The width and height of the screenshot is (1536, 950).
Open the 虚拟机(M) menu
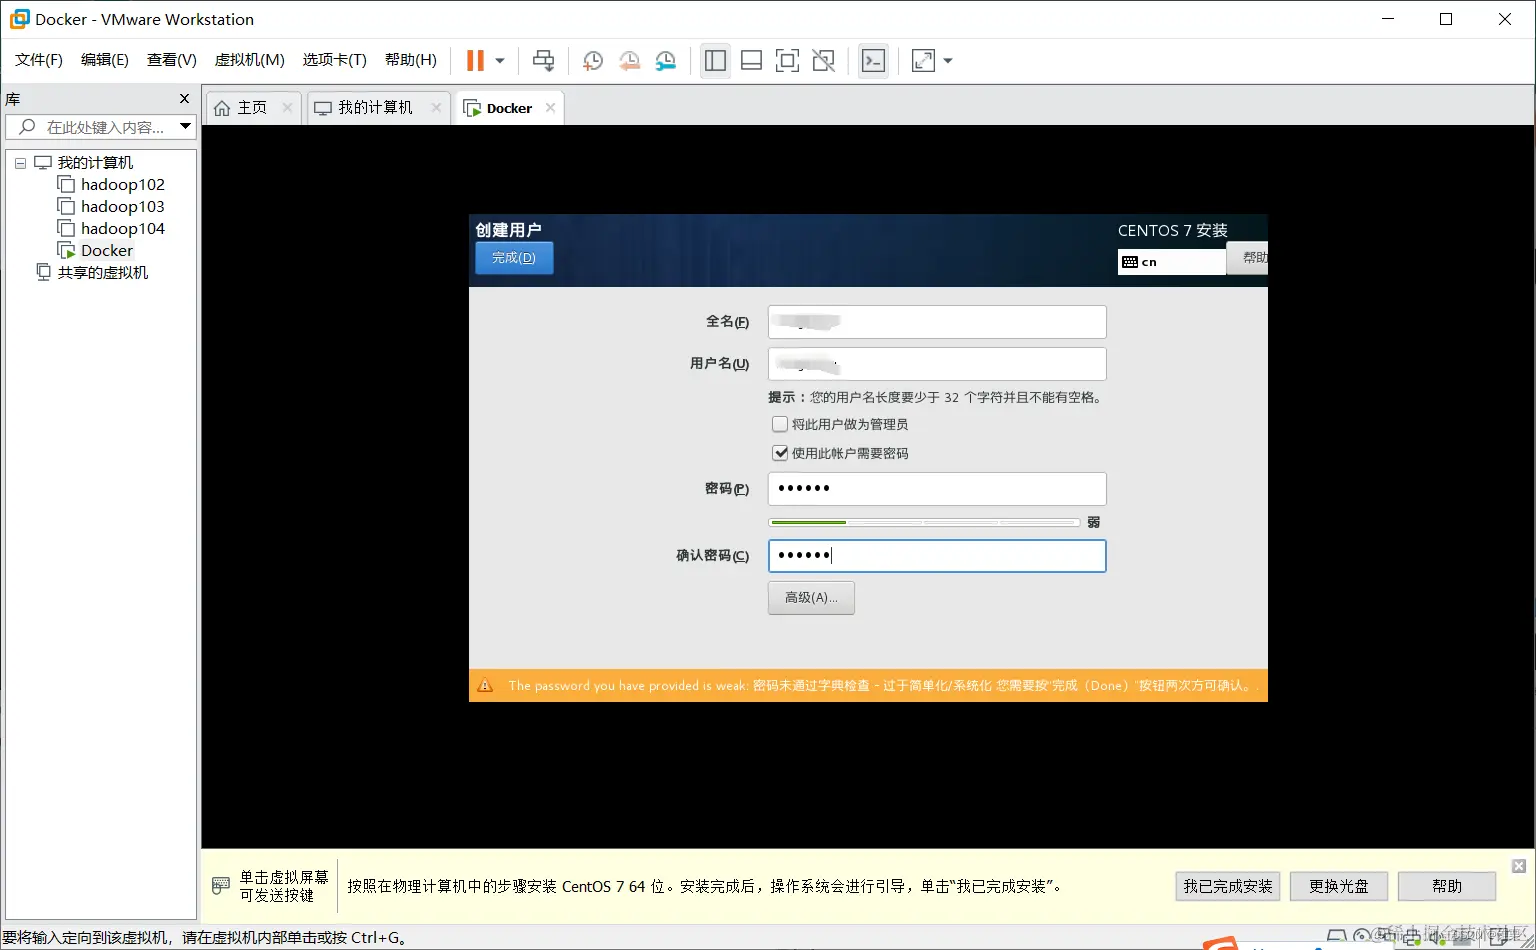coord(250,60)
